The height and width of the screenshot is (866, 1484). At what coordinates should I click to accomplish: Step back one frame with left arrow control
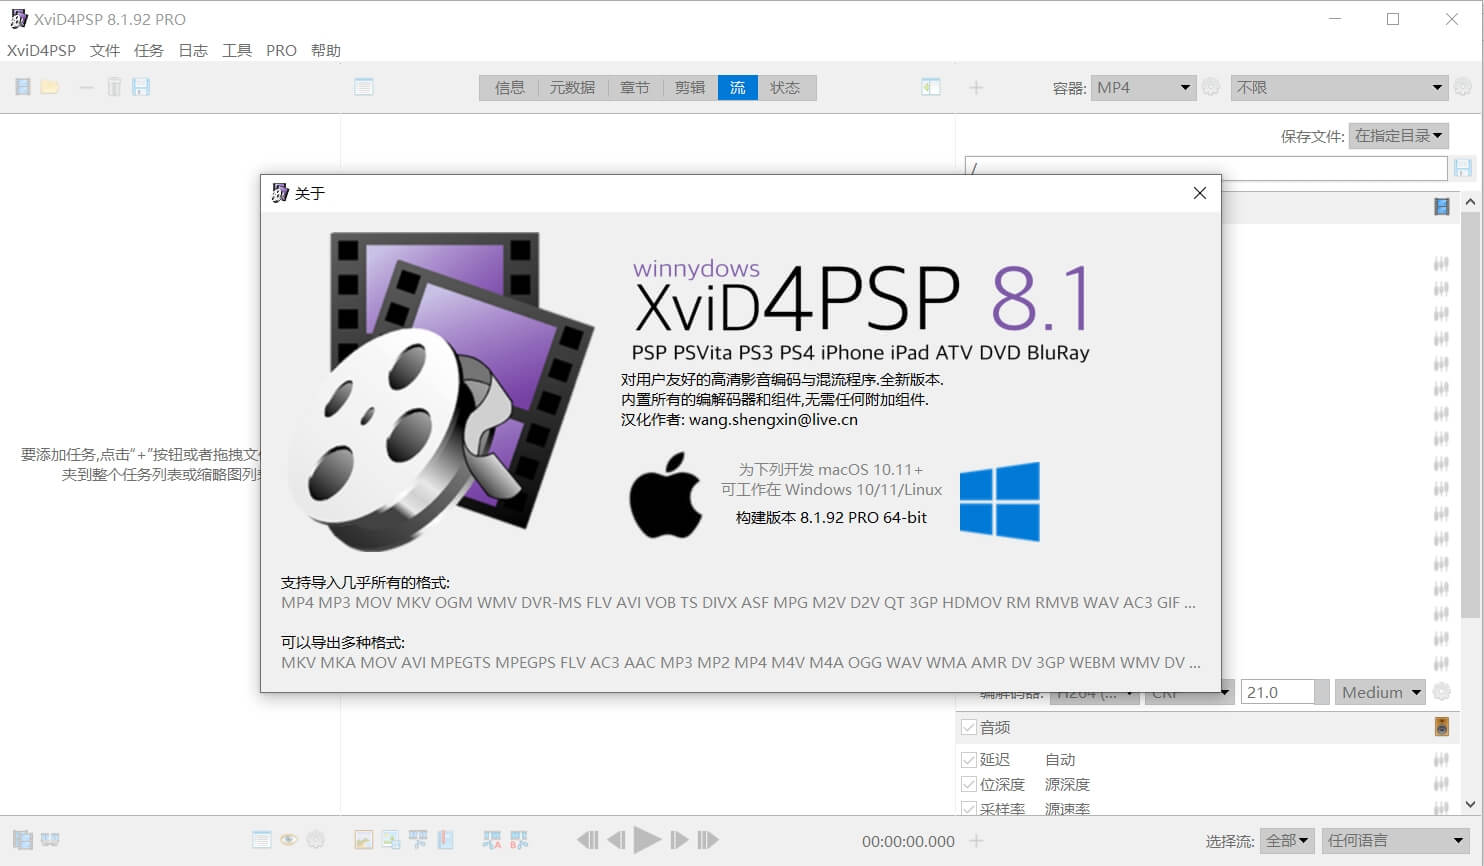tap(617, 840)
